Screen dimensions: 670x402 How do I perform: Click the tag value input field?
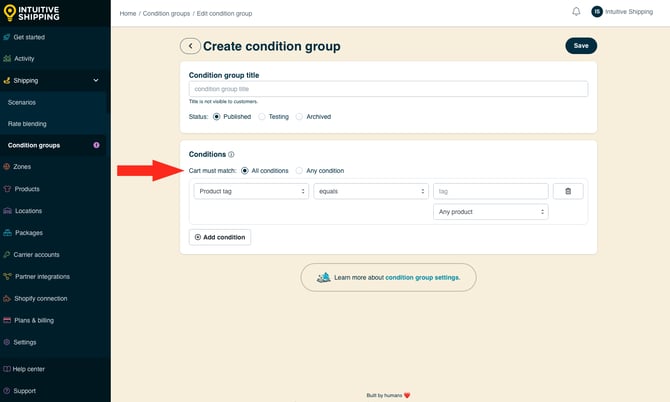pos(491,191)
